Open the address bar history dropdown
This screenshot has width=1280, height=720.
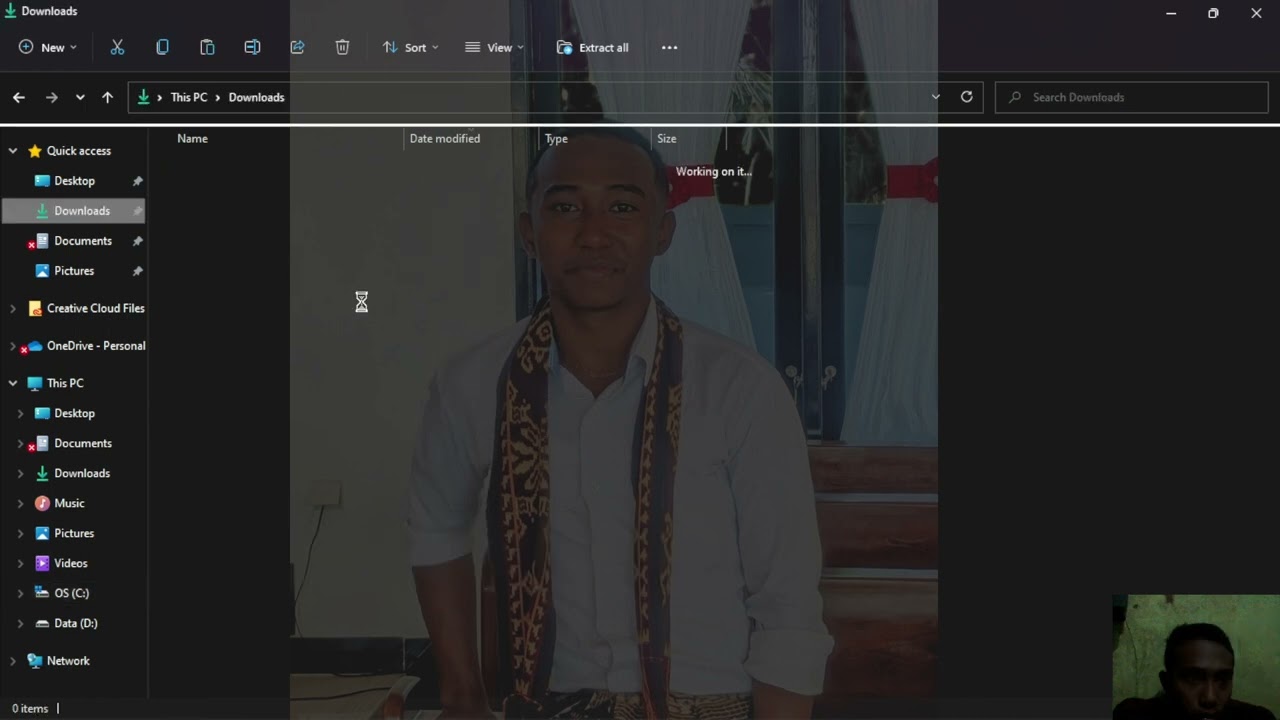coord(936,97)
